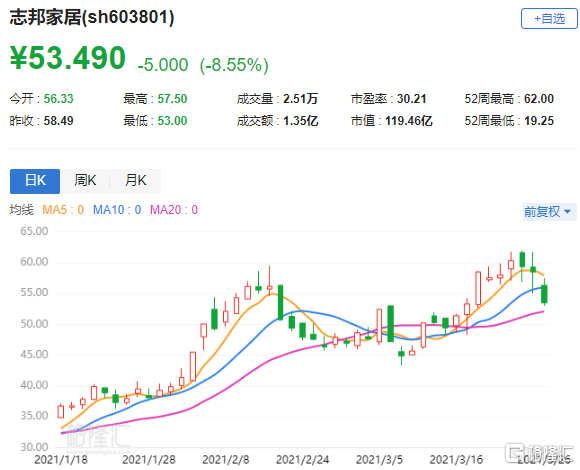Click the 35.00 price axis label
580x470 pixels.
(34, 416)
